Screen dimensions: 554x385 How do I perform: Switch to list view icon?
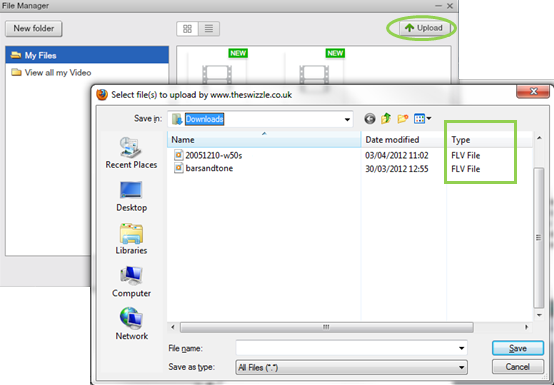[209, 29]
